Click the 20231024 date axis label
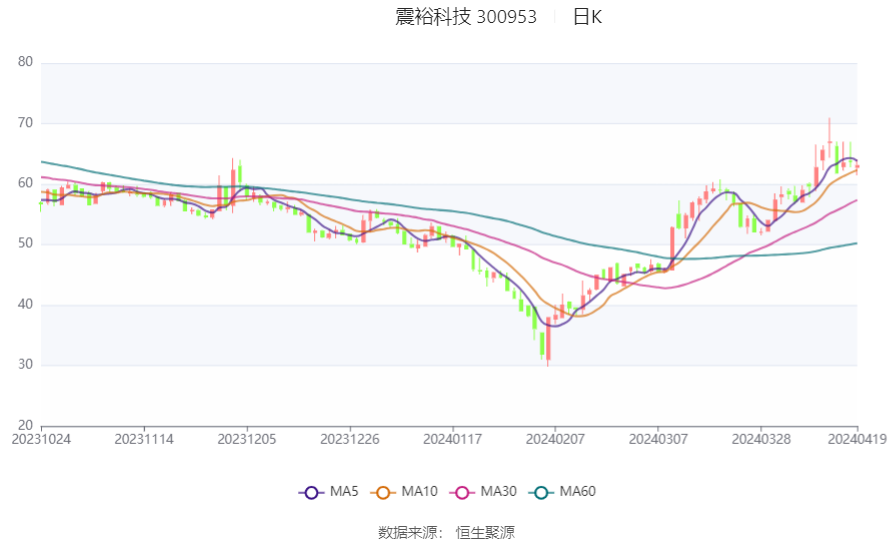 [41, 440]
